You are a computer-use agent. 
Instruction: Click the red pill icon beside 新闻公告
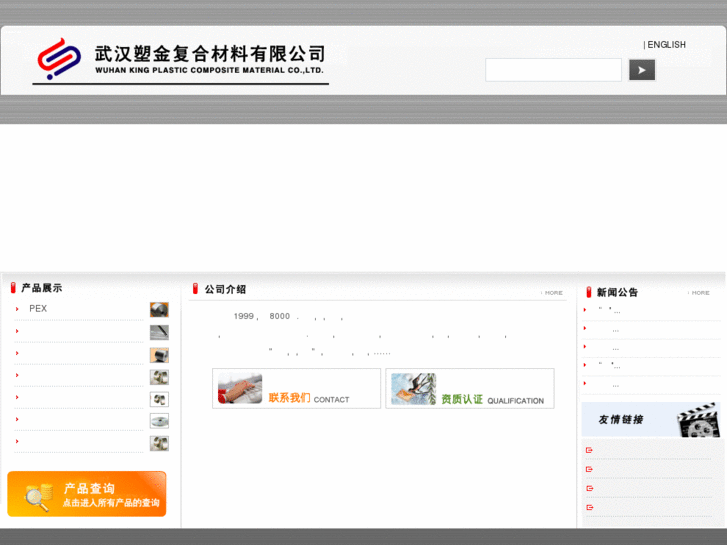click(589, 292)
